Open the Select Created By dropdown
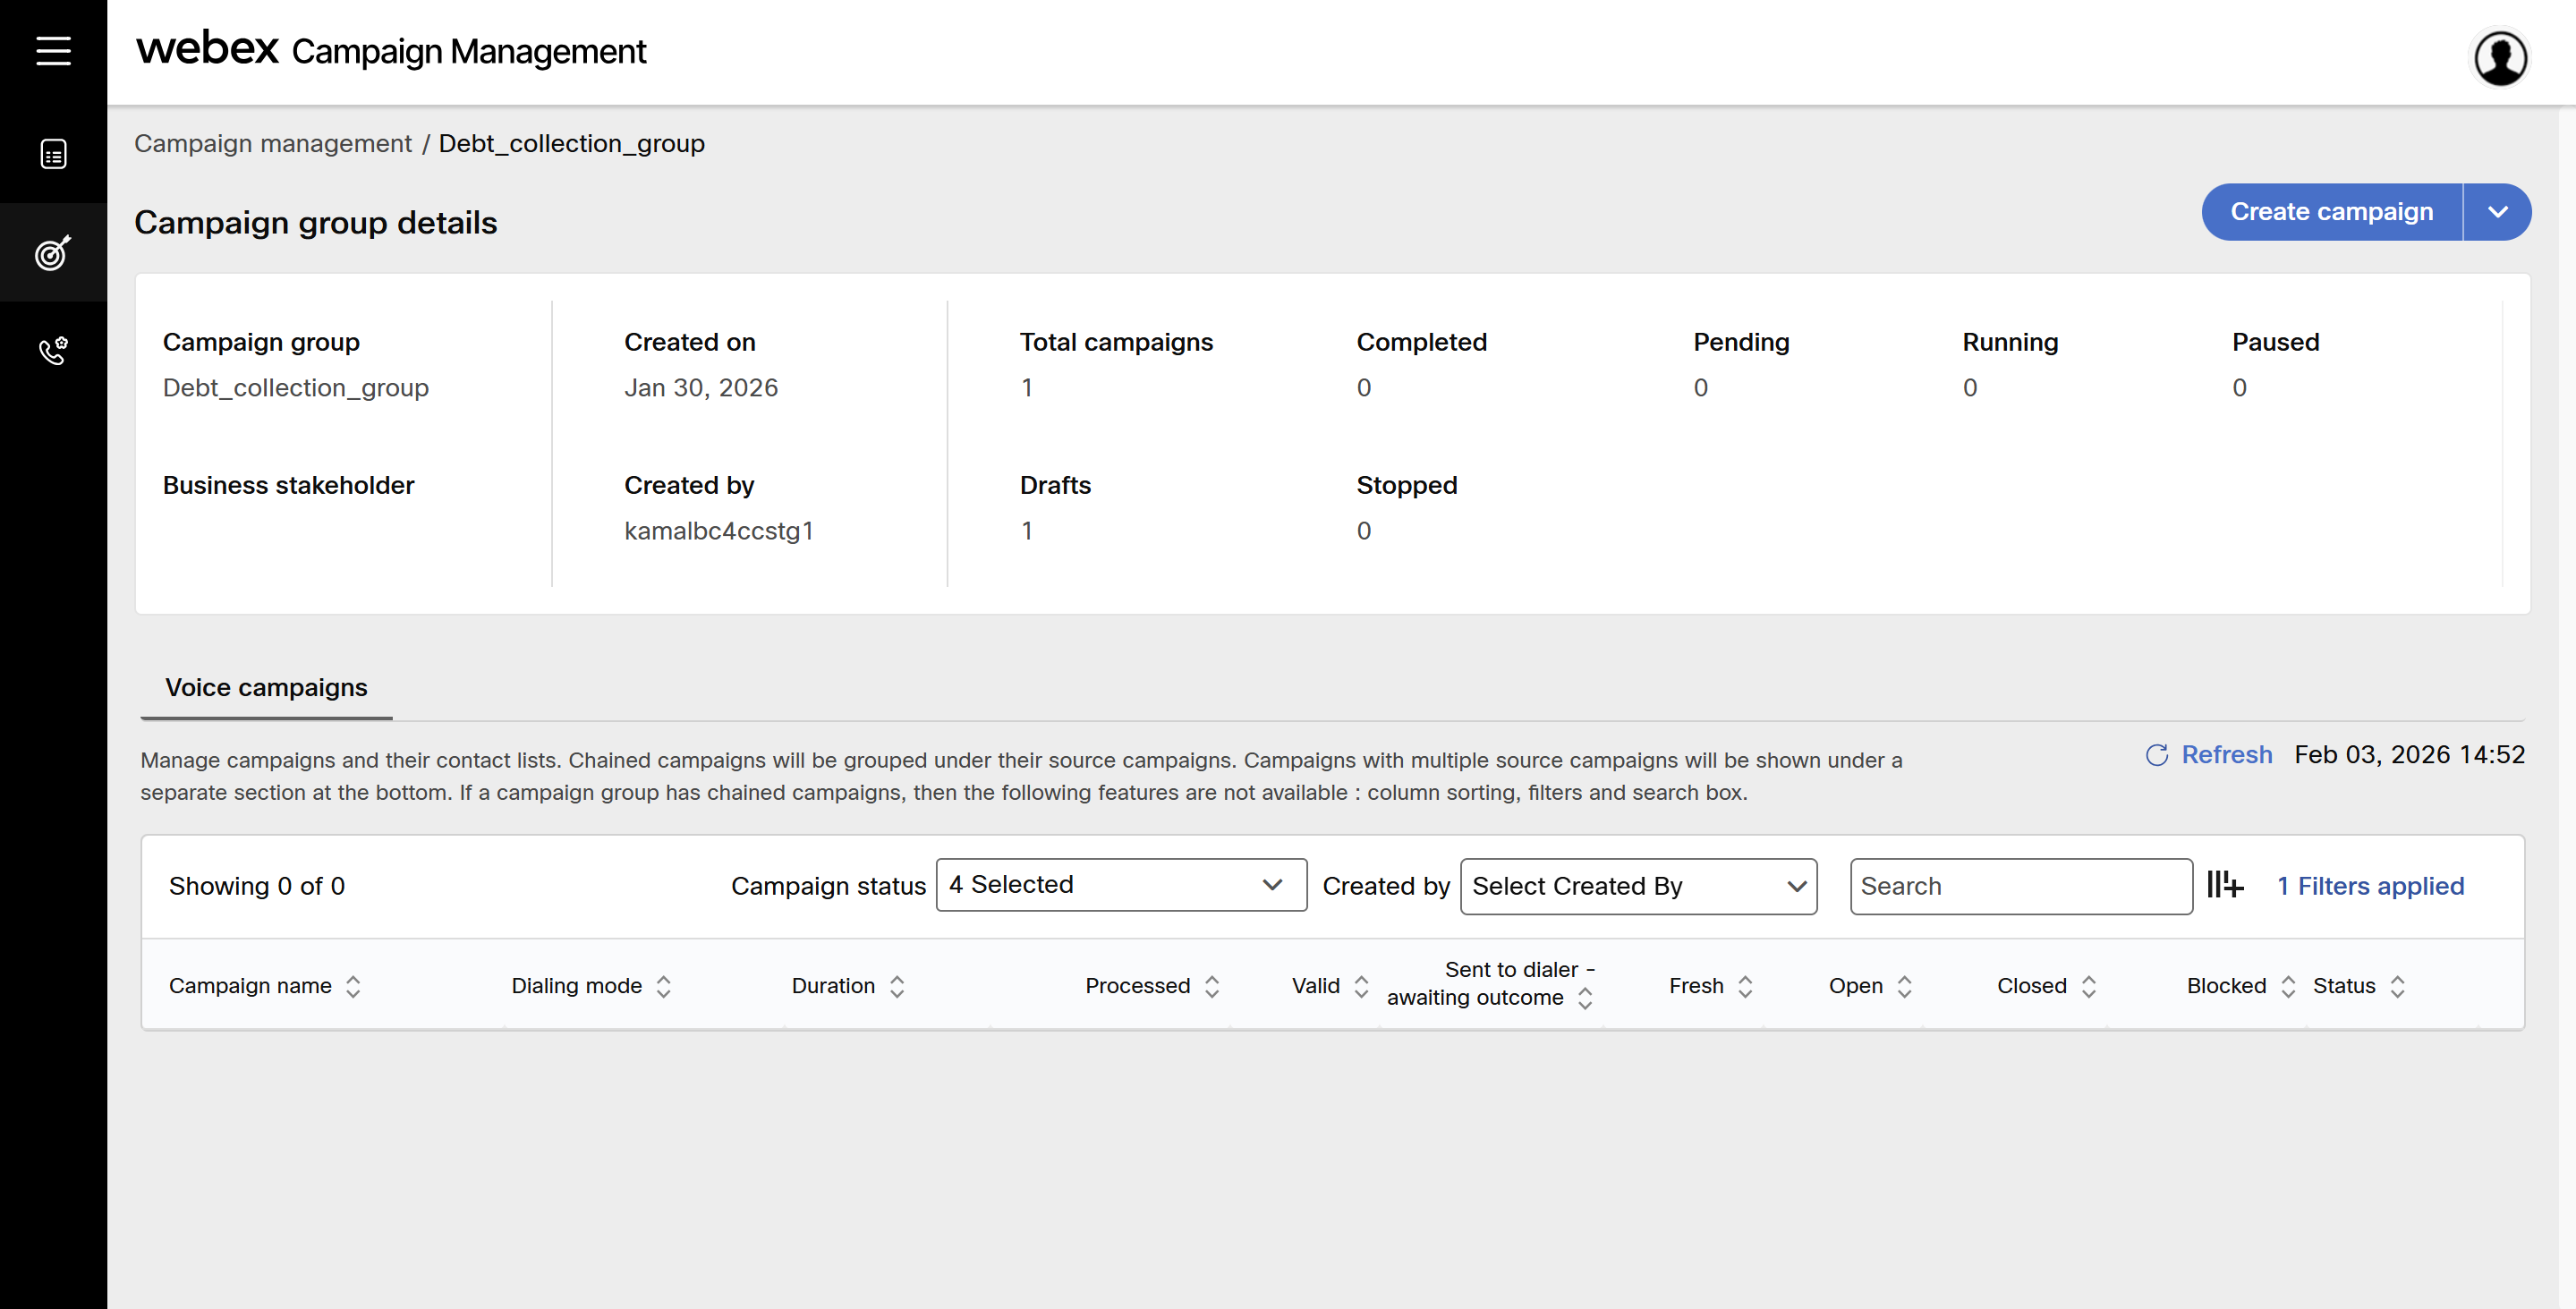Image resolution: width=2576 pixels, height=1309 pixels. click(x=1638, y=886)
